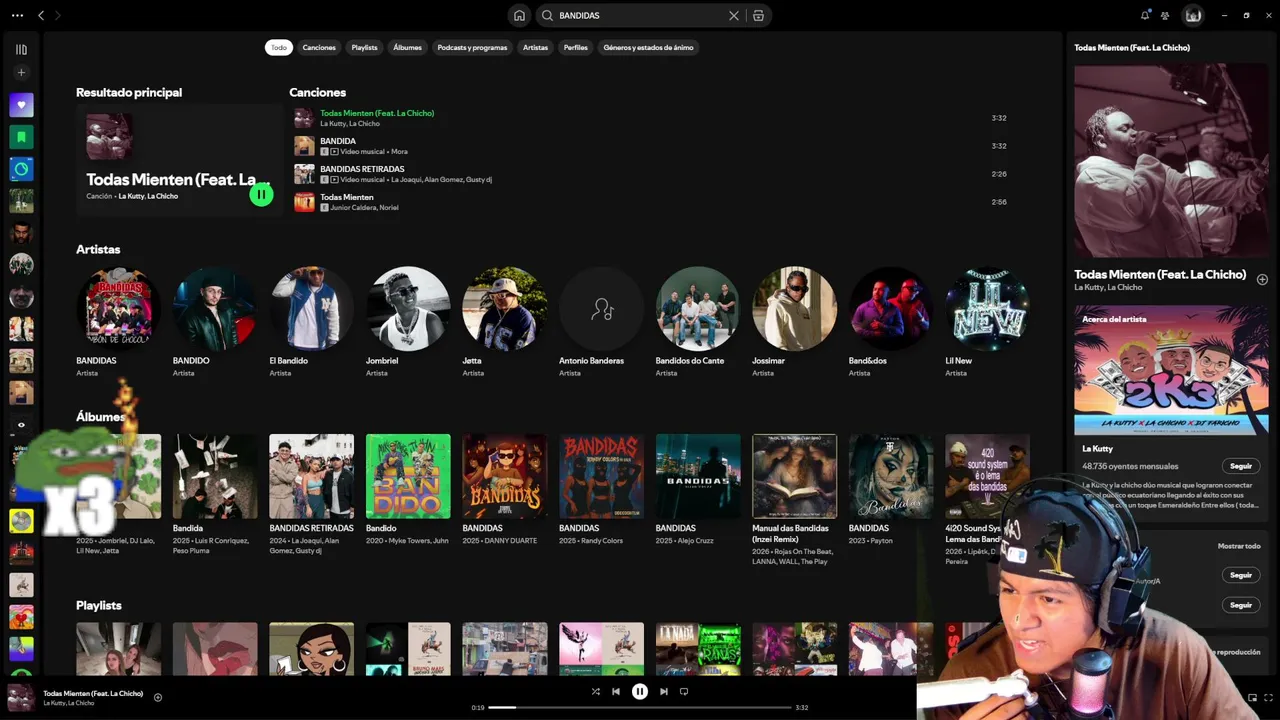The image size is (1280, 720).
Task: Select the Artistas filter chip
Action: [535, 47]
